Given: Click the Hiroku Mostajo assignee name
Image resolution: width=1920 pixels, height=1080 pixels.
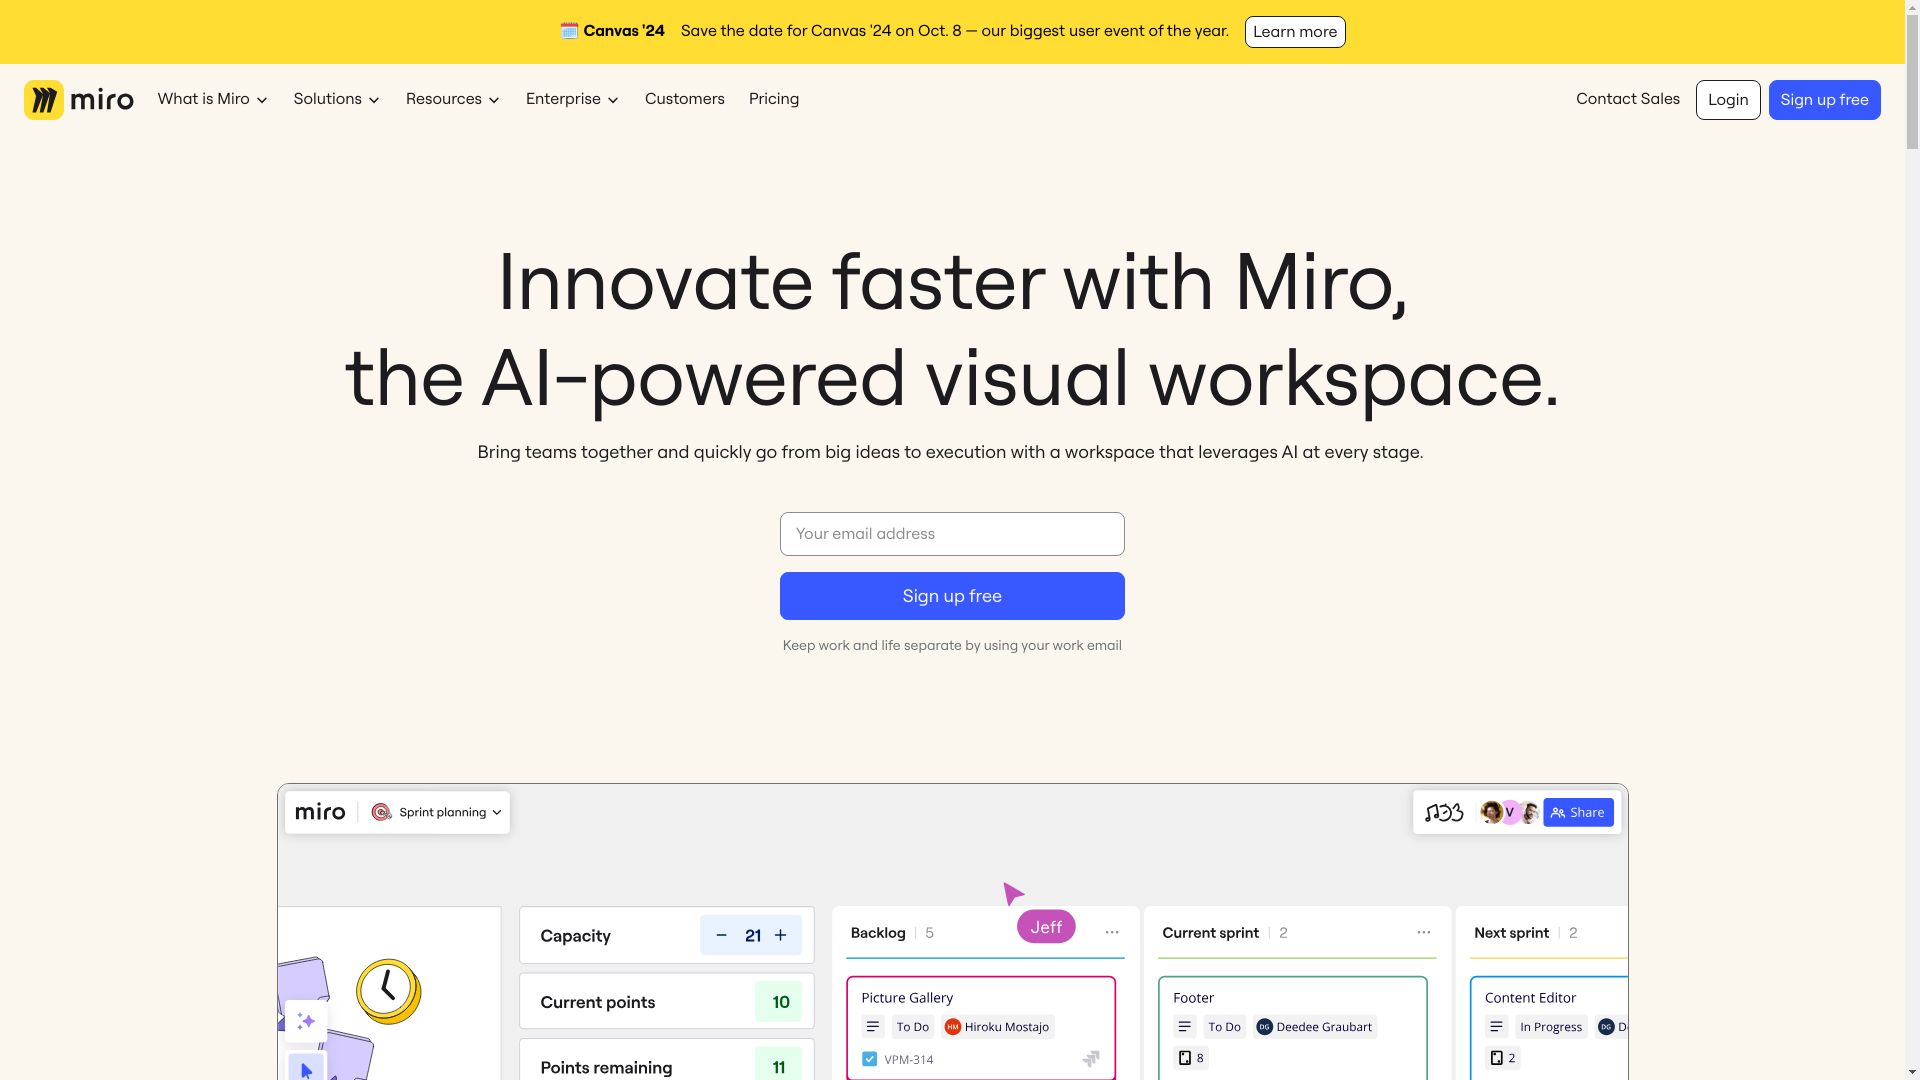Looking at the screenshot, I should (x=1007, y=1027).
